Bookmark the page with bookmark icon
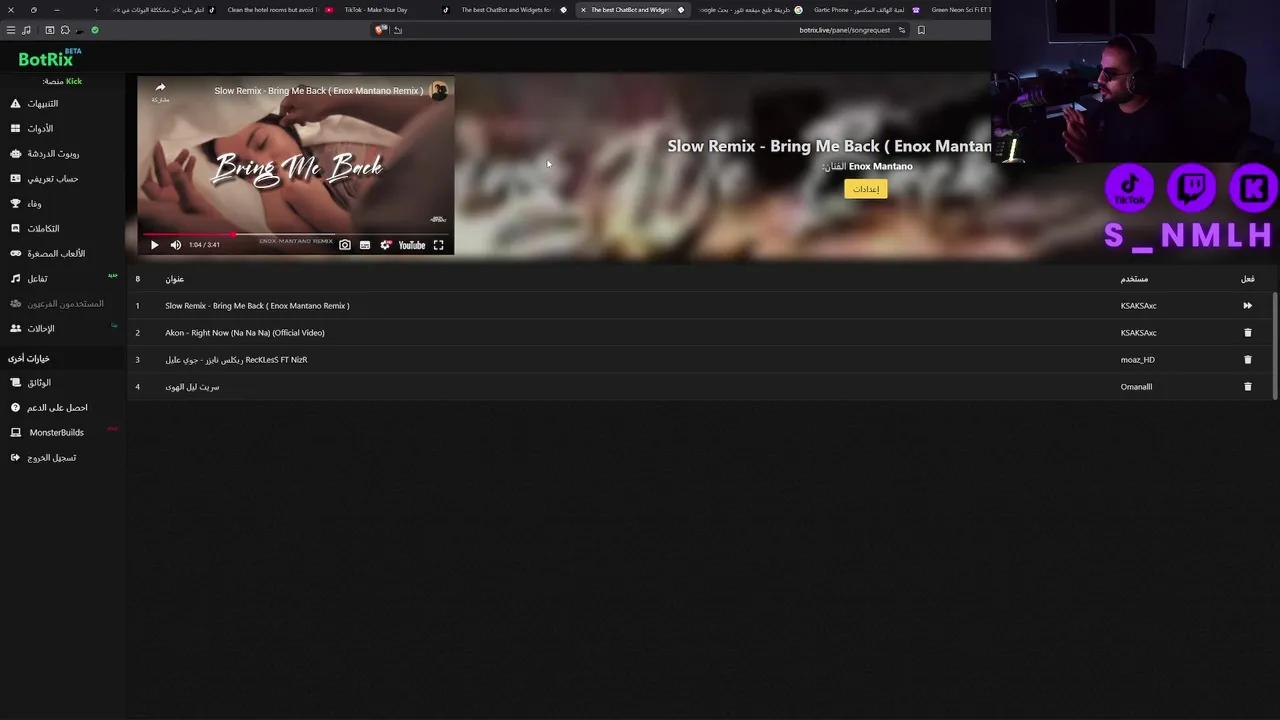Screen dimensions: 1280x720 [x=921, y=30]
